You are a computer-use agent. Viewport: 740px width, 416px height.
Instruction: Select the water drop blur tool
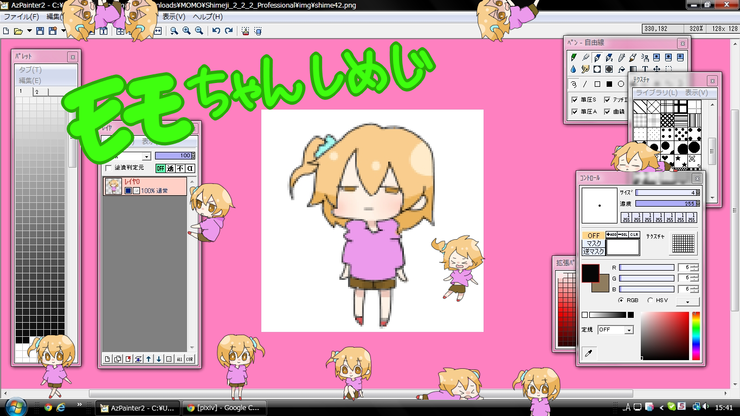click(x=573, y=69)
